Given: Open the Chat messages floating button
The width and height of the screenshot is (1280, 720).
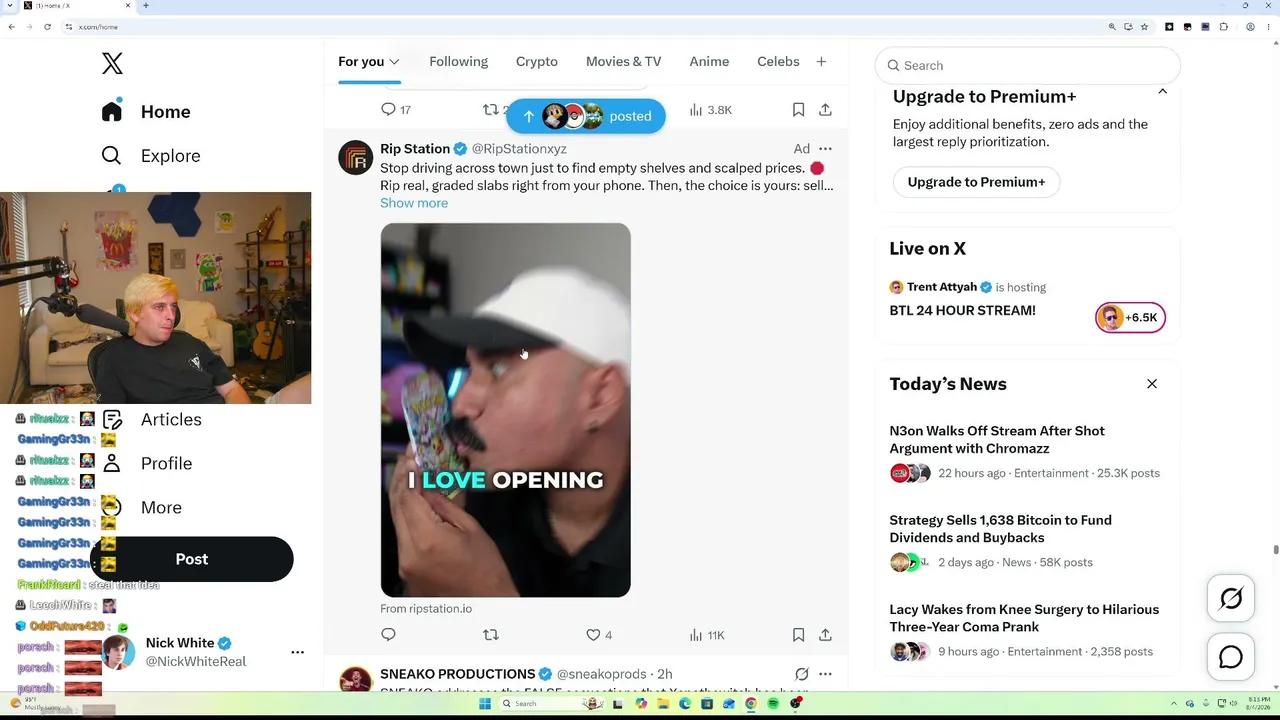Looking at the screenshot, I should [1231, 657].
